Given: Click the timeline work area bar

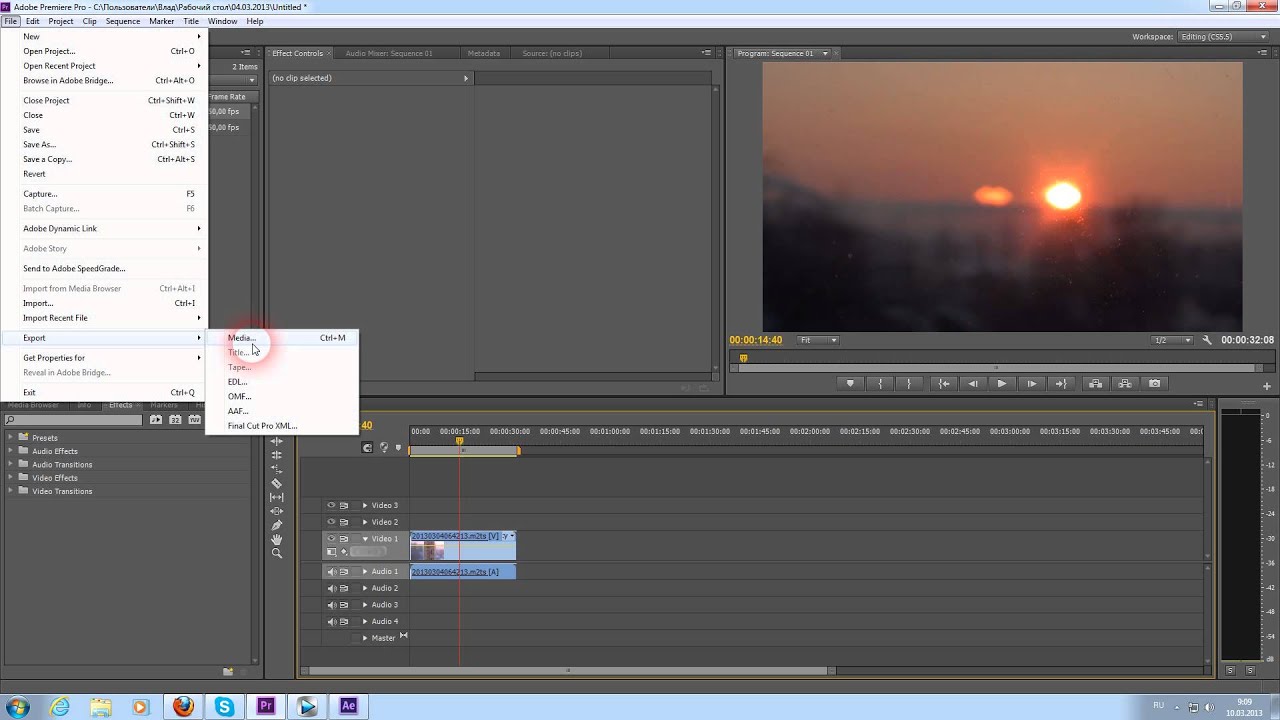Looking at the screenshot, I should click(x=464, y=451).
